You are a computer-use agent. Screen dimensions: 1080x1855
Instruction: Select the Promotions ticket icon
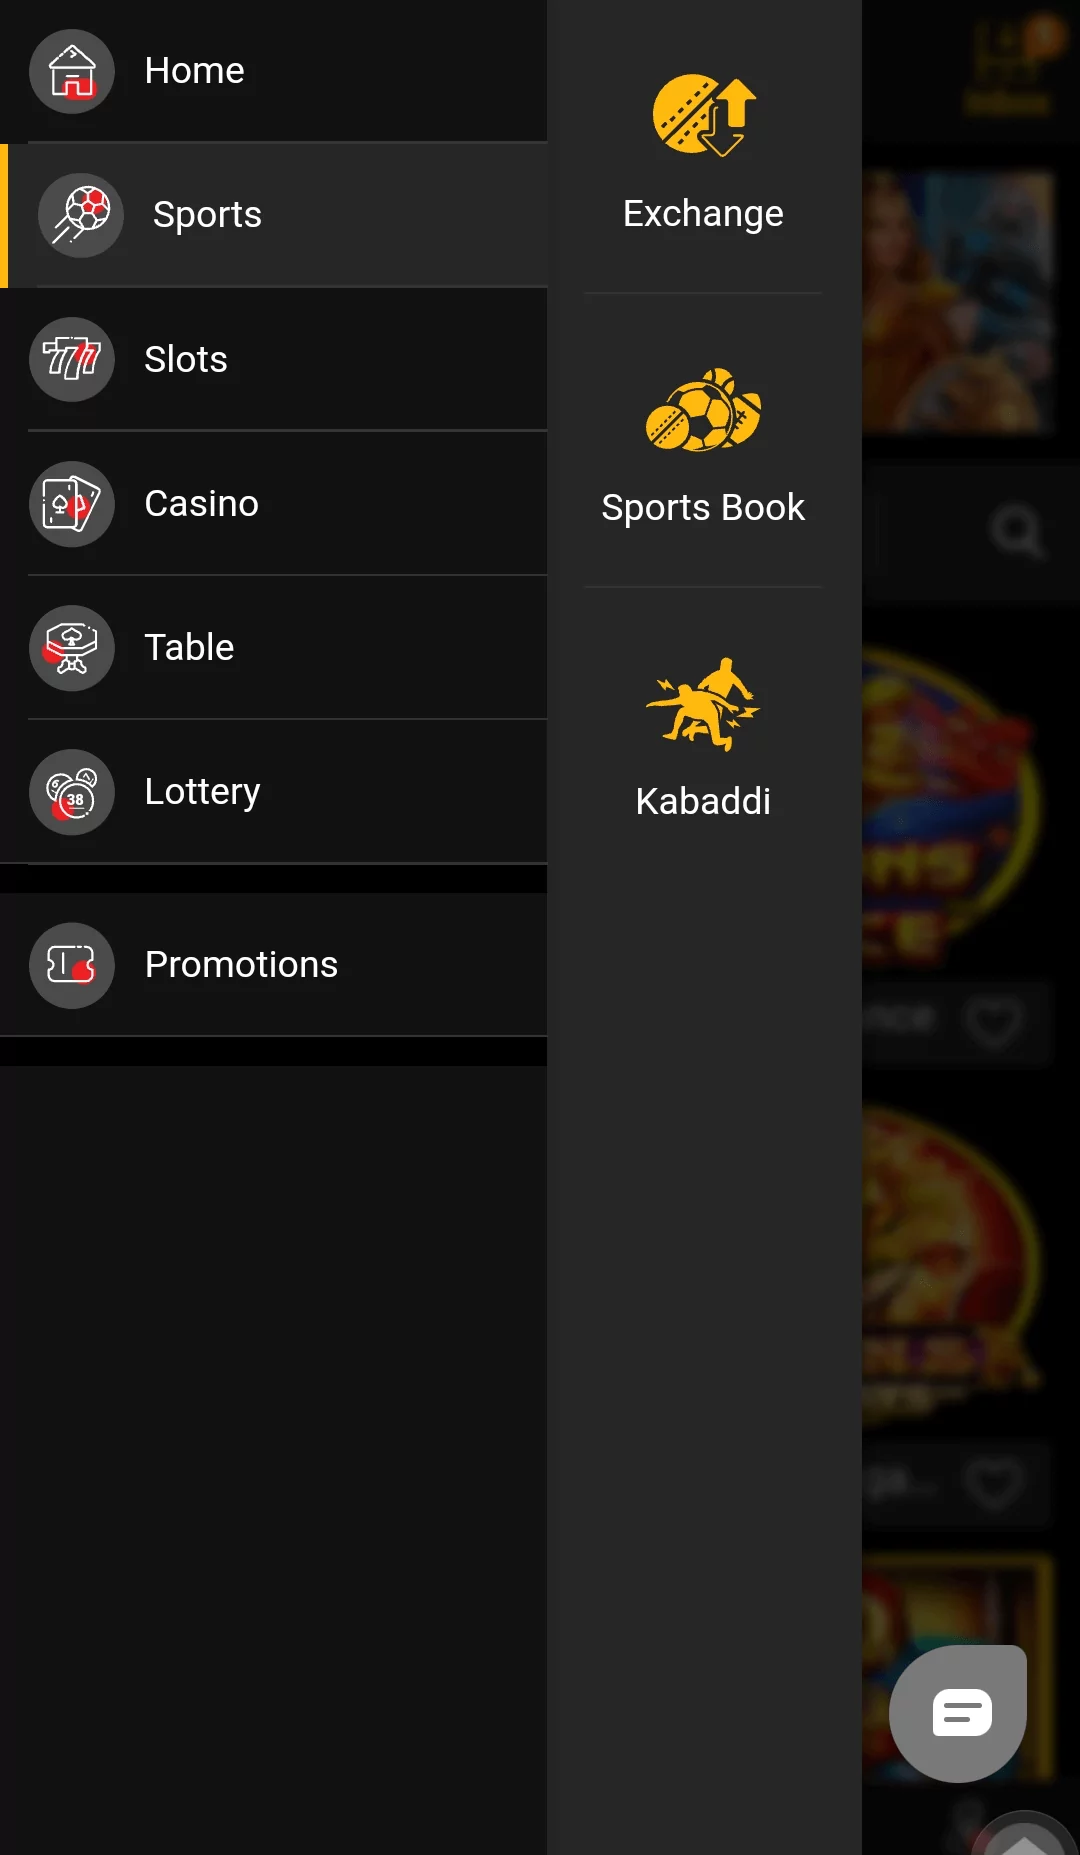click(71, 965)
